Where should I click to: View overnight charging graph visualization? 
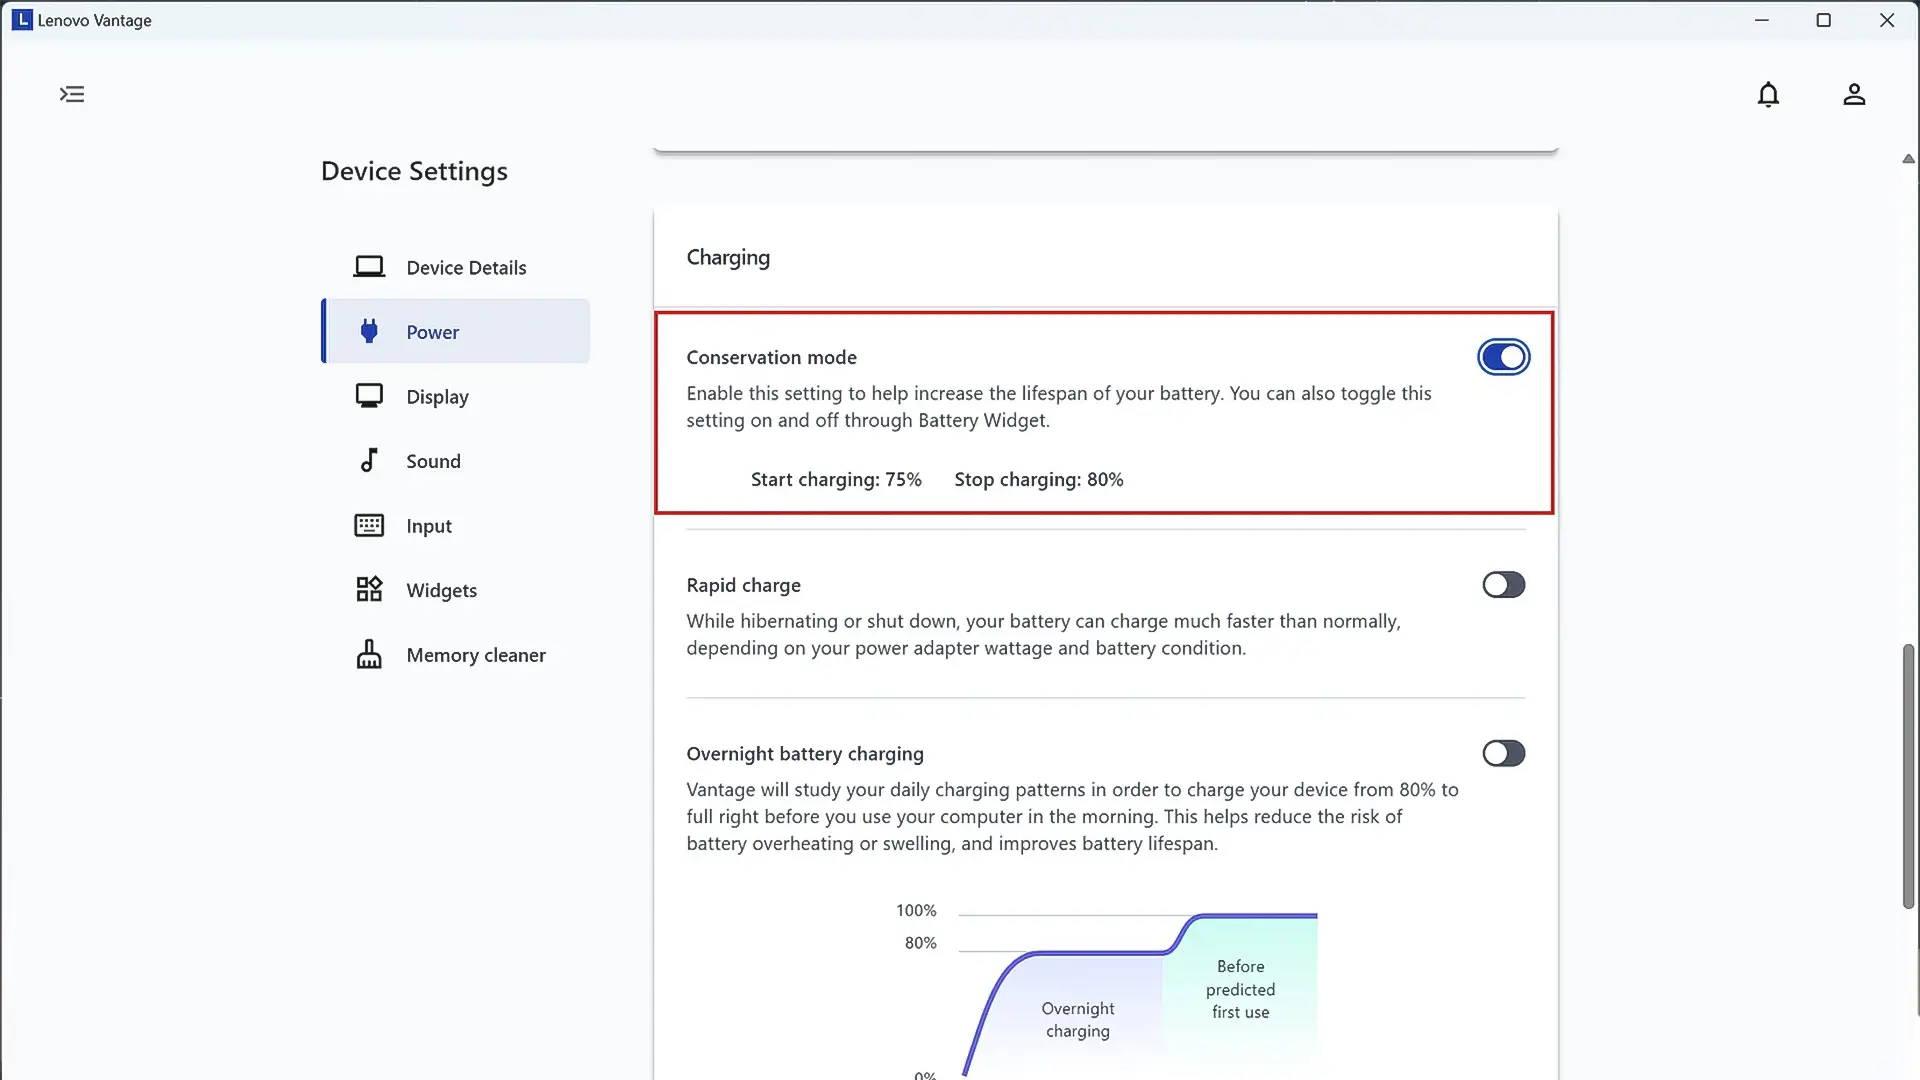pyautogui.click(x=1105, y=989)
